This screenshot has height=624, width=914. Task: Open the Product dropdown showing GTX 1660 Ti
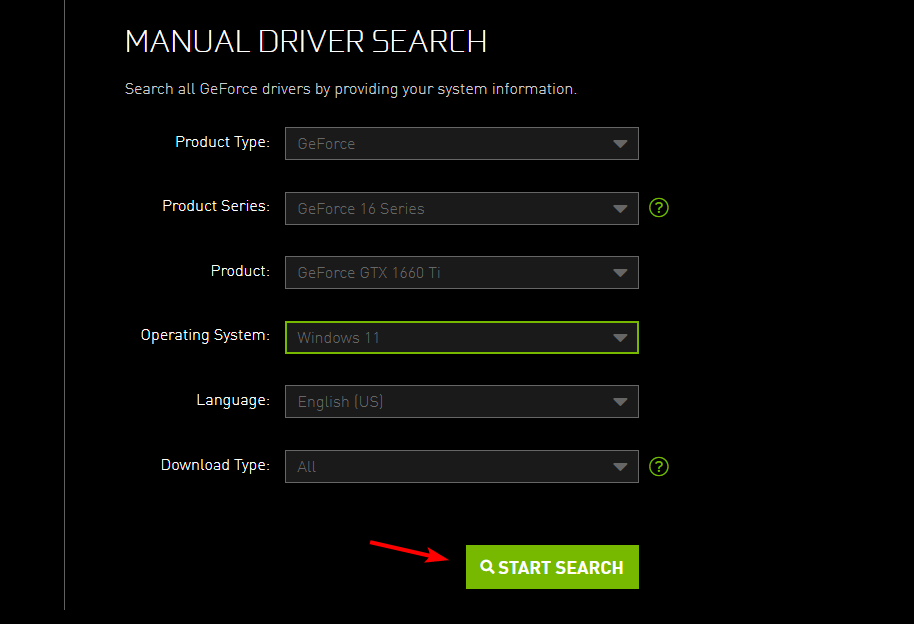[462, 272]
